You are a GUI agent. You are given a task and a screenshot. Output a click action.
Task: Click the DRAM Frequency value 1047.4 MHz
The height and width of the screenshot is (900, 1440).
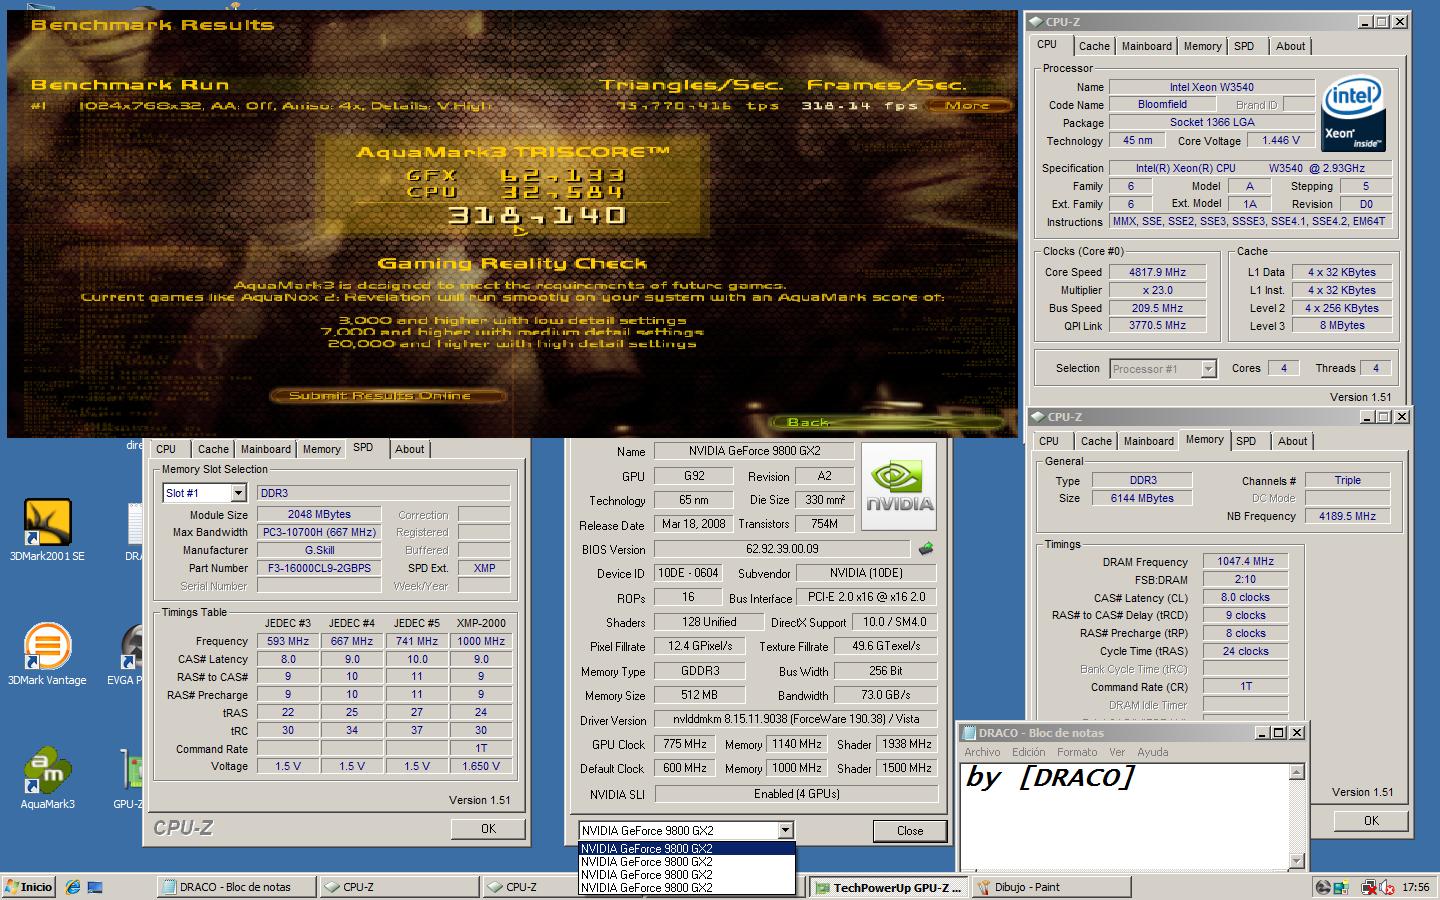[1245, 561]
